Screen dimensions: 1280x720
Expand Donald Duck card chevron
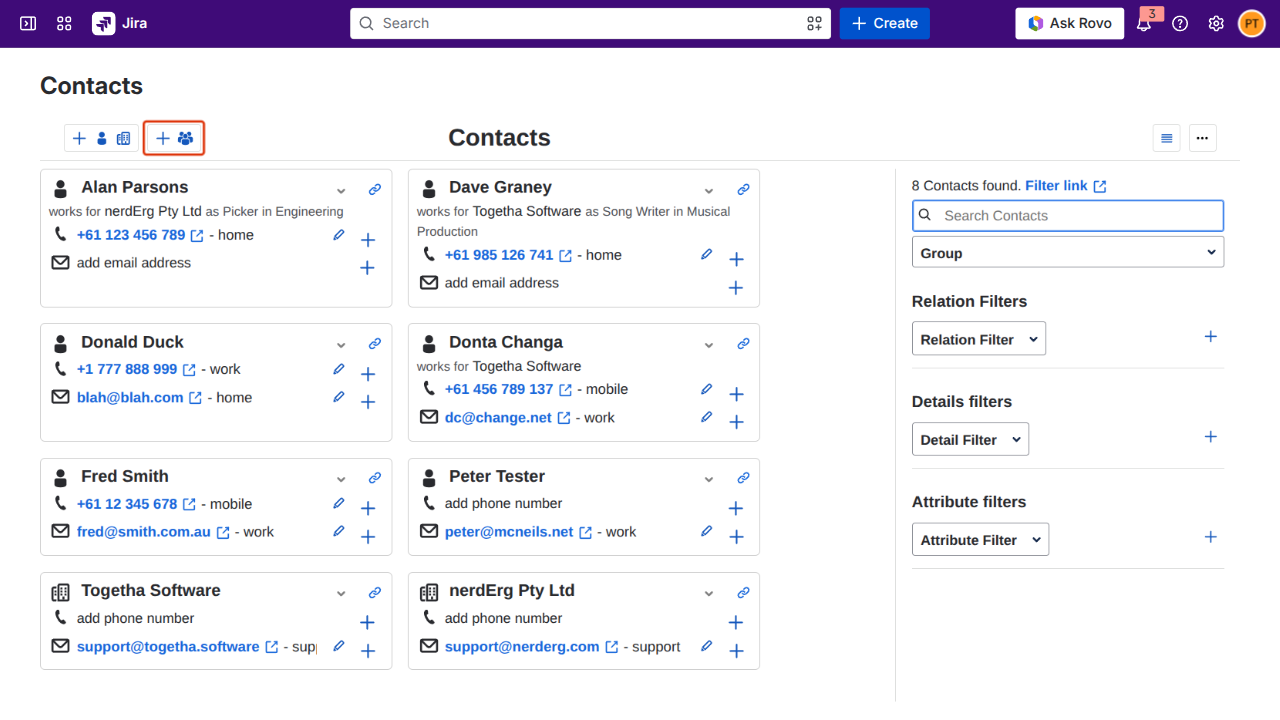(x=341, y=345)
